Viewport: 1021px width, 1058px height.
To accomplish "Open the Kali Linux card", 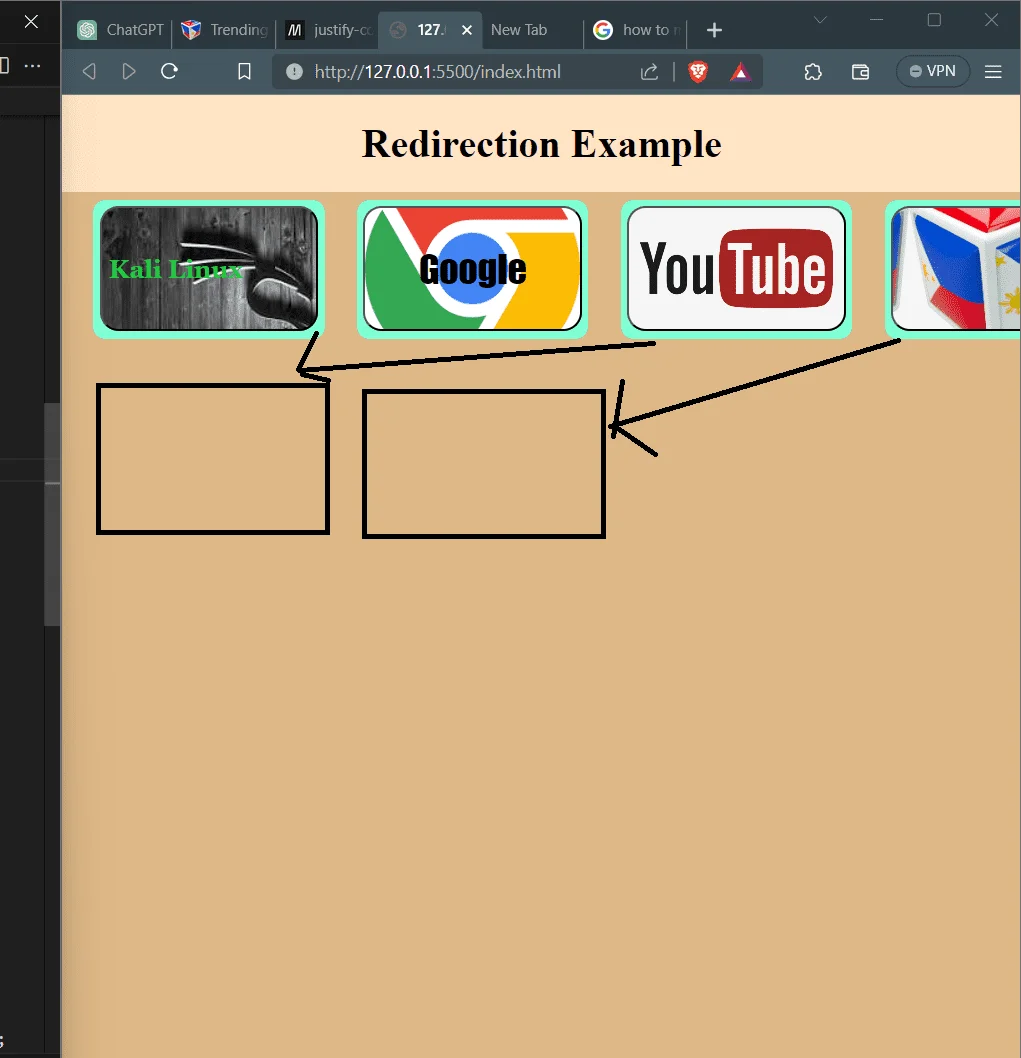I will [209, 269].
